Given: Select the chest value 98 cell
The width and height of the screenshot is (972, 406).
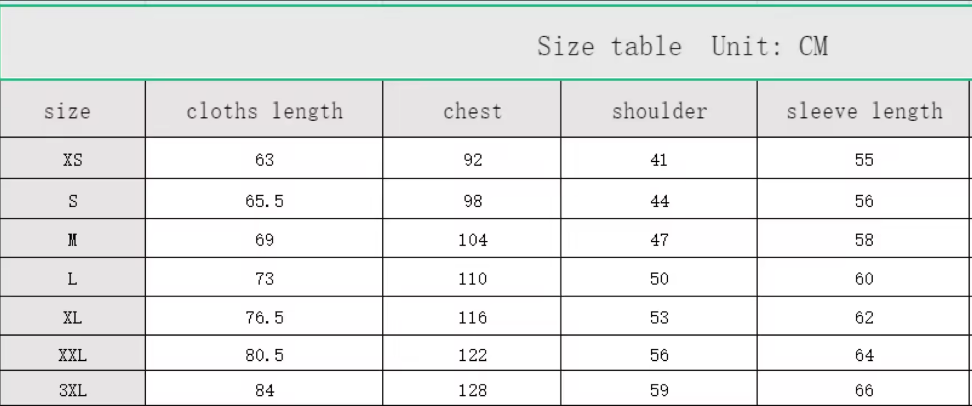Looking at the screenshot, I should point(472,201).
